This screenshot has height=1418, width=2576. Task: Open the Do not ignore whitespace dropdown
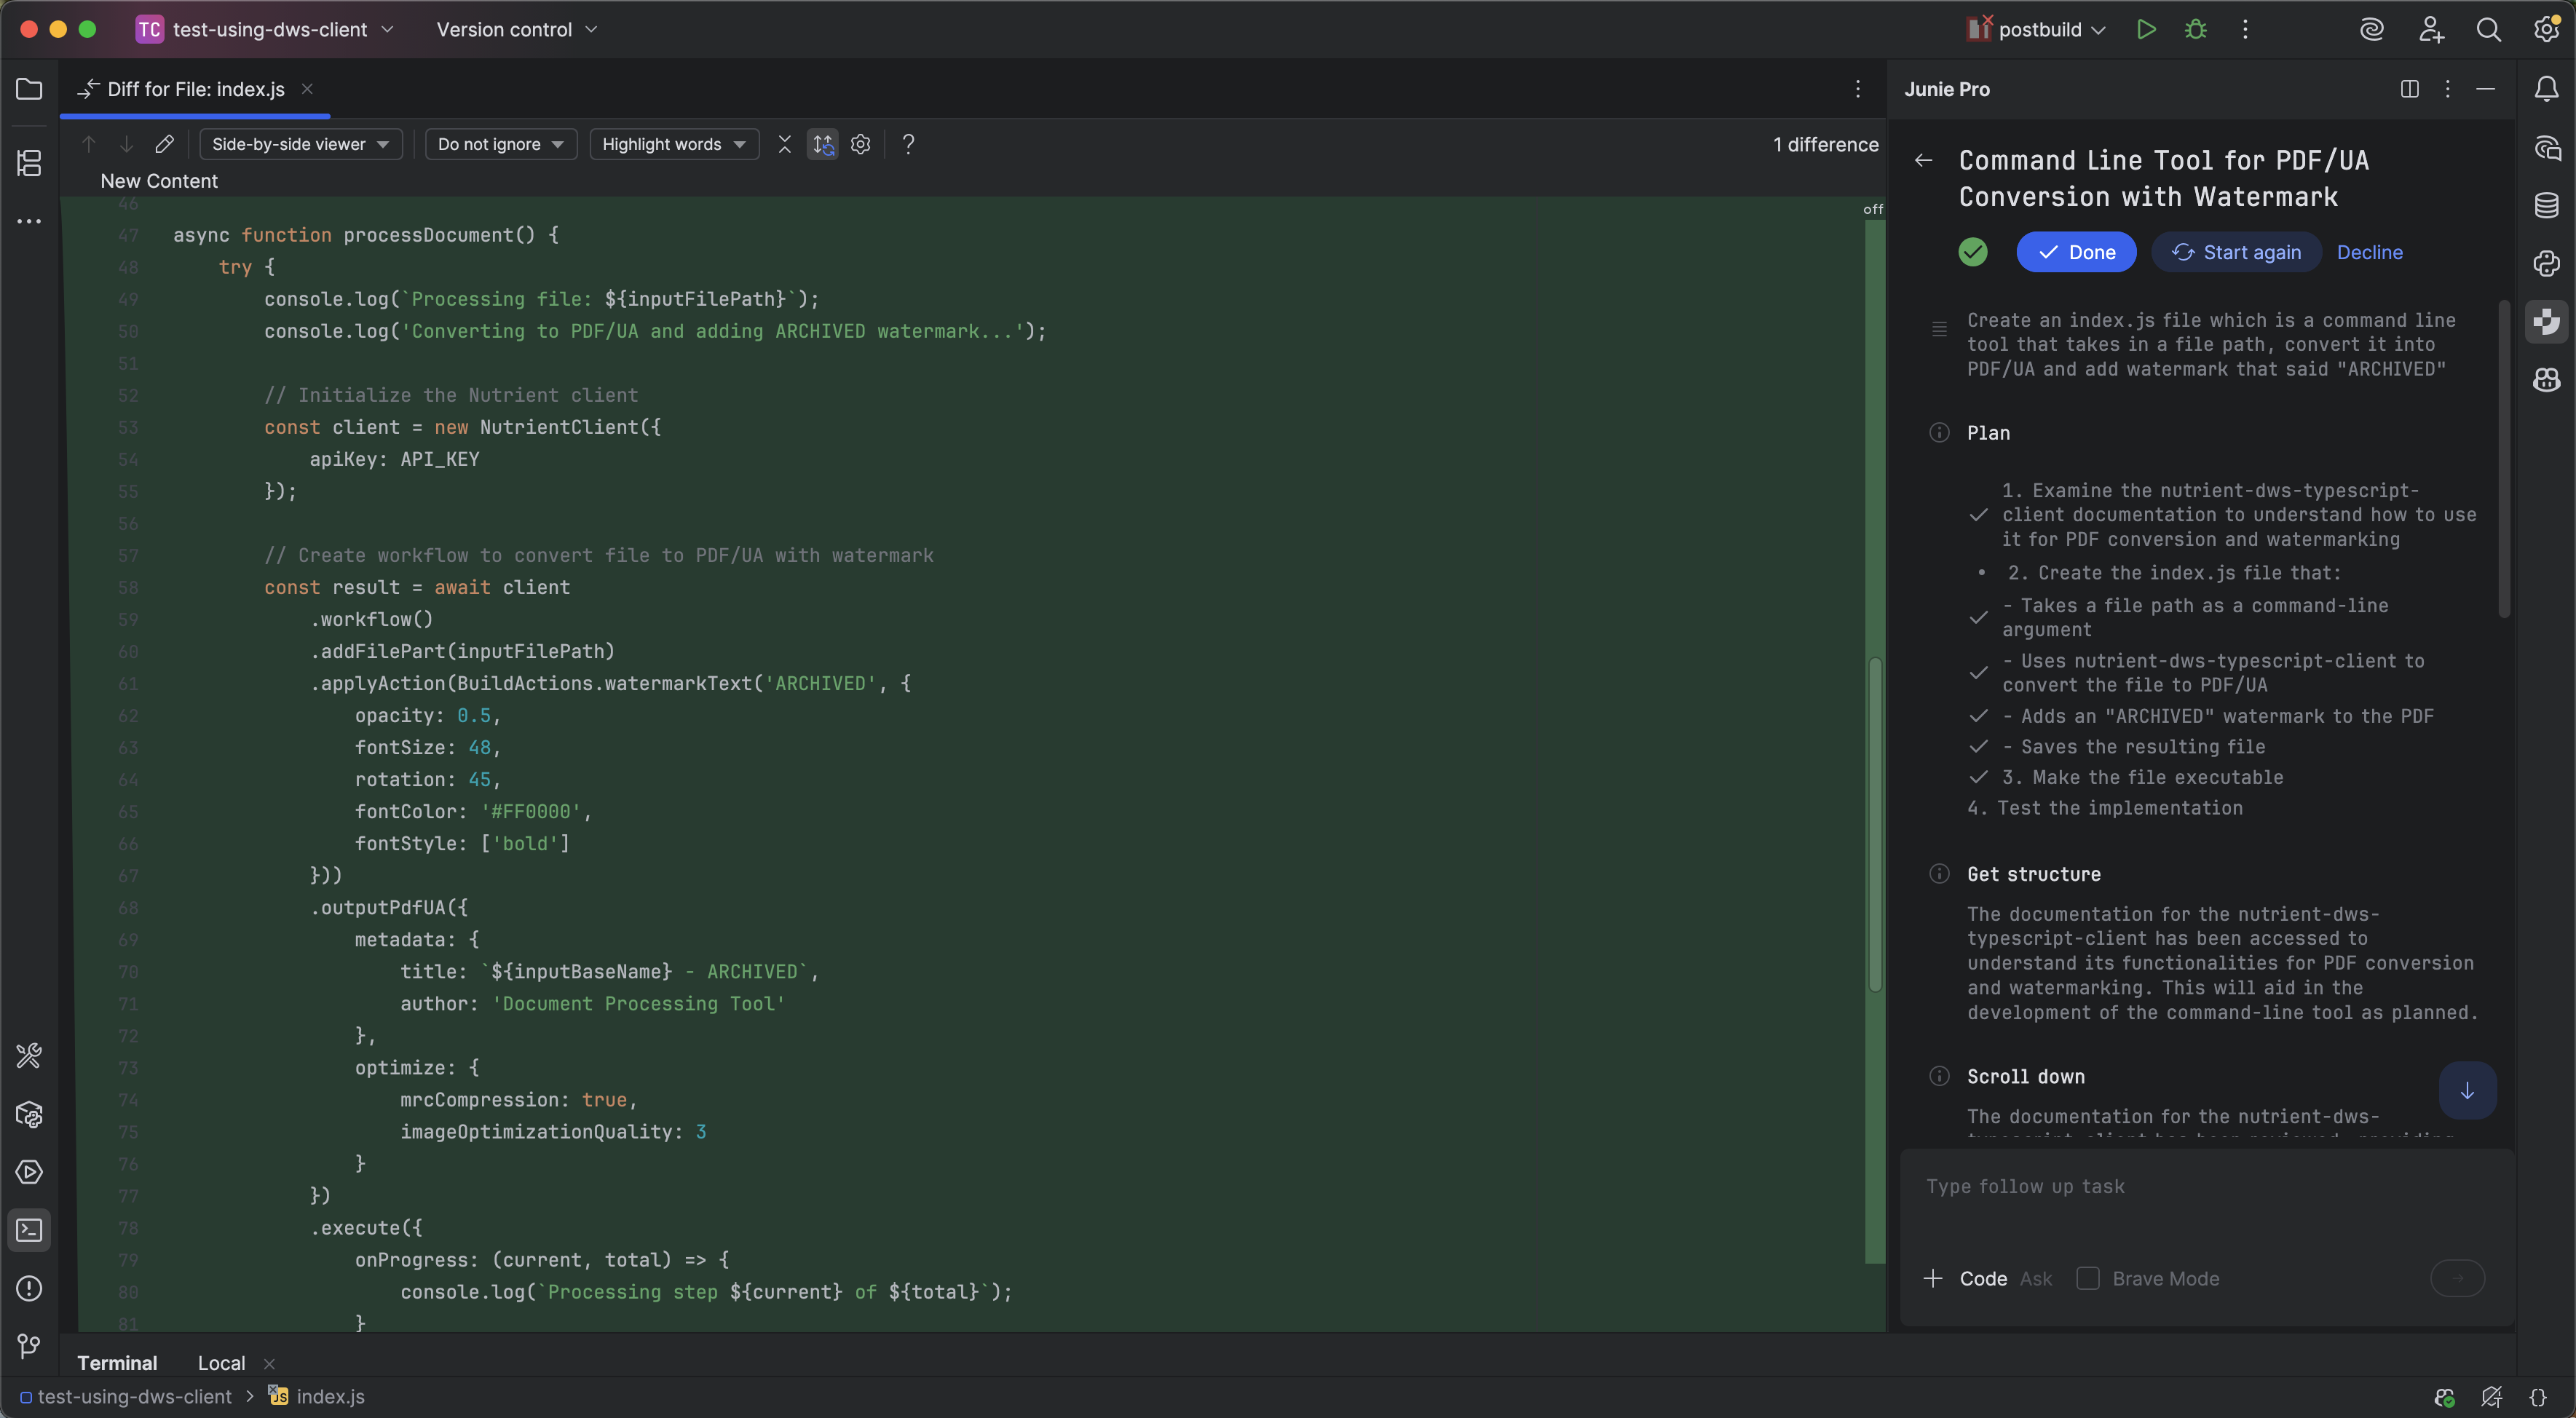click(x=500, y=144)
